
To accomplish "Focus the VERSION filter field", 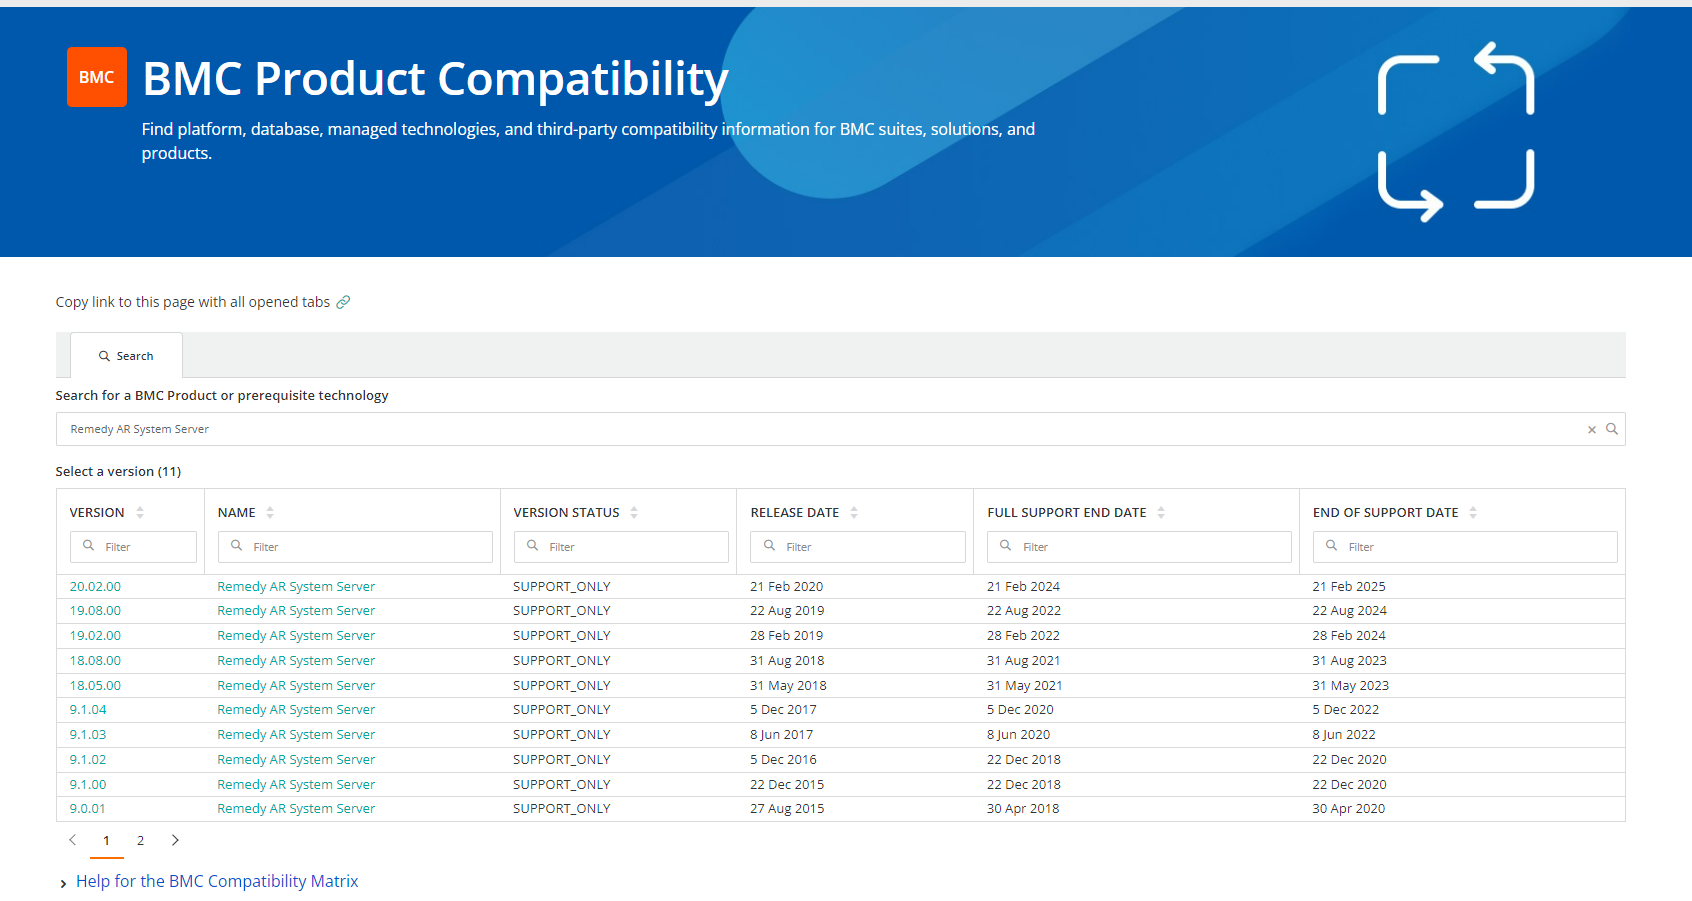I will (x=133, y=547).
